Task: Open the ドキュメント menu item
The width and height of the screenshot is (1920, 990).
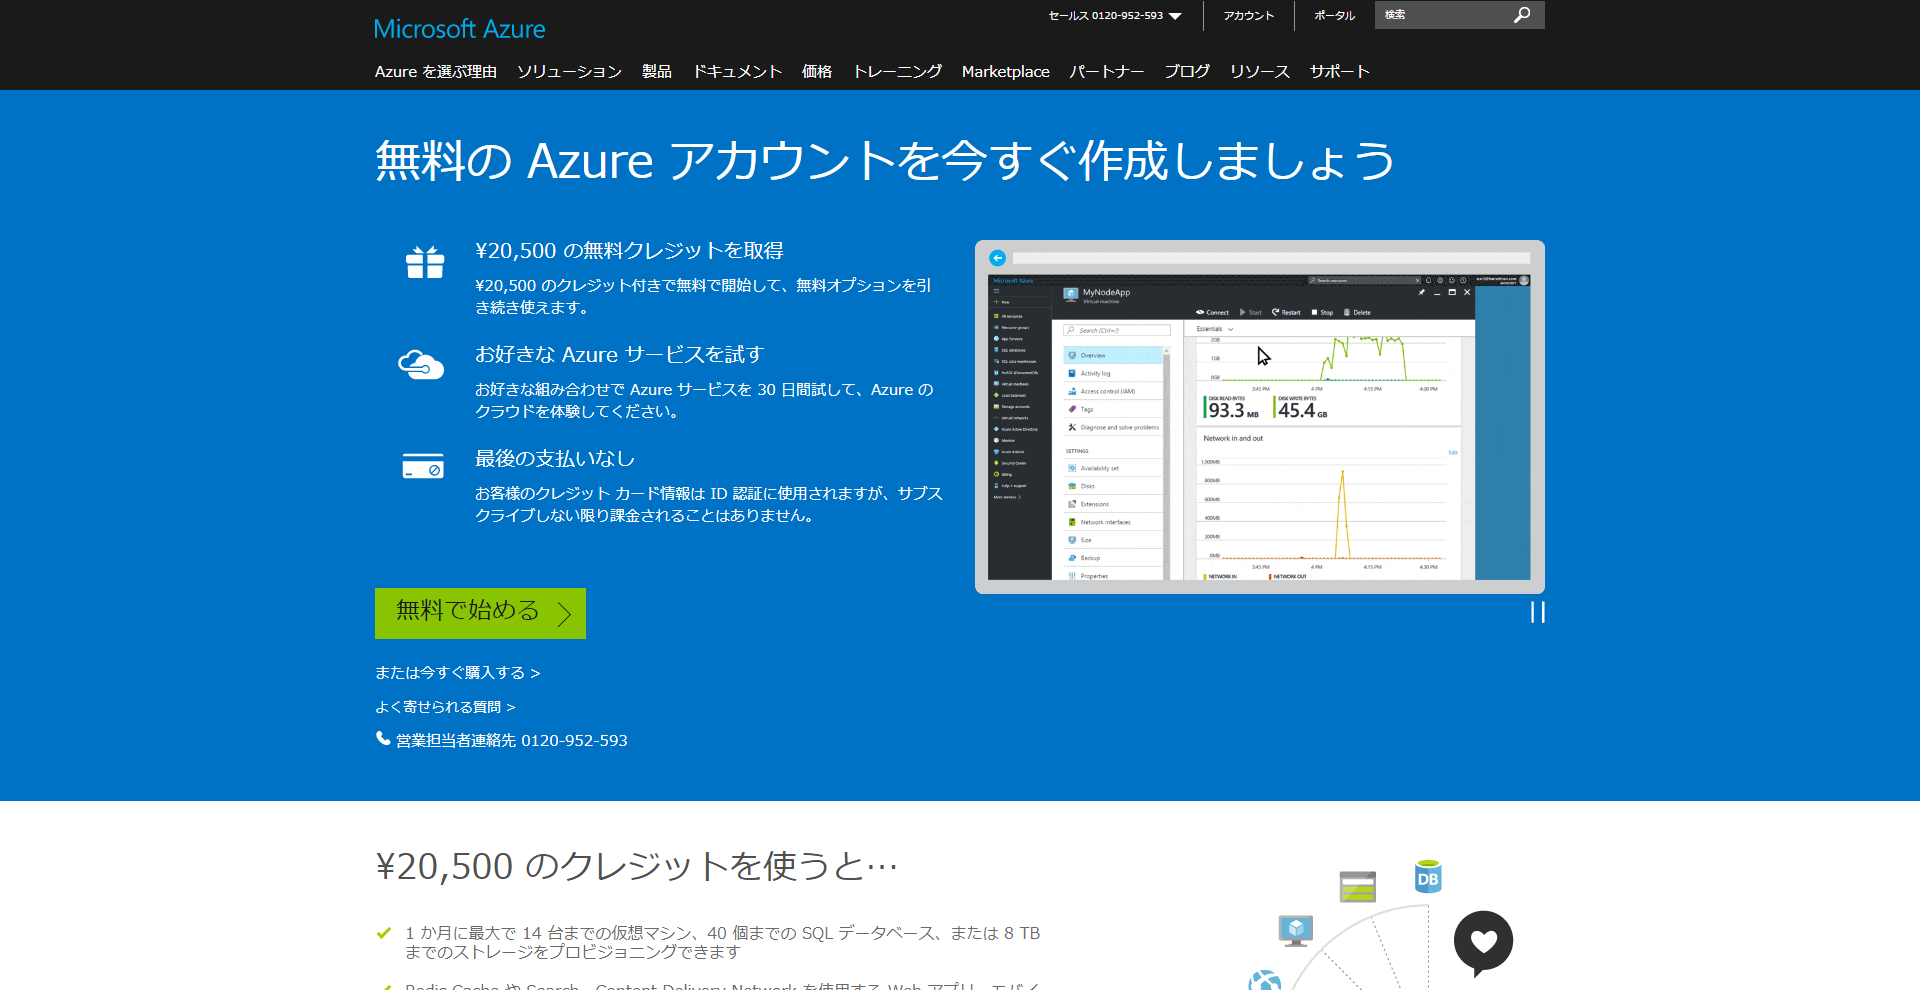Action: [737, 71]
